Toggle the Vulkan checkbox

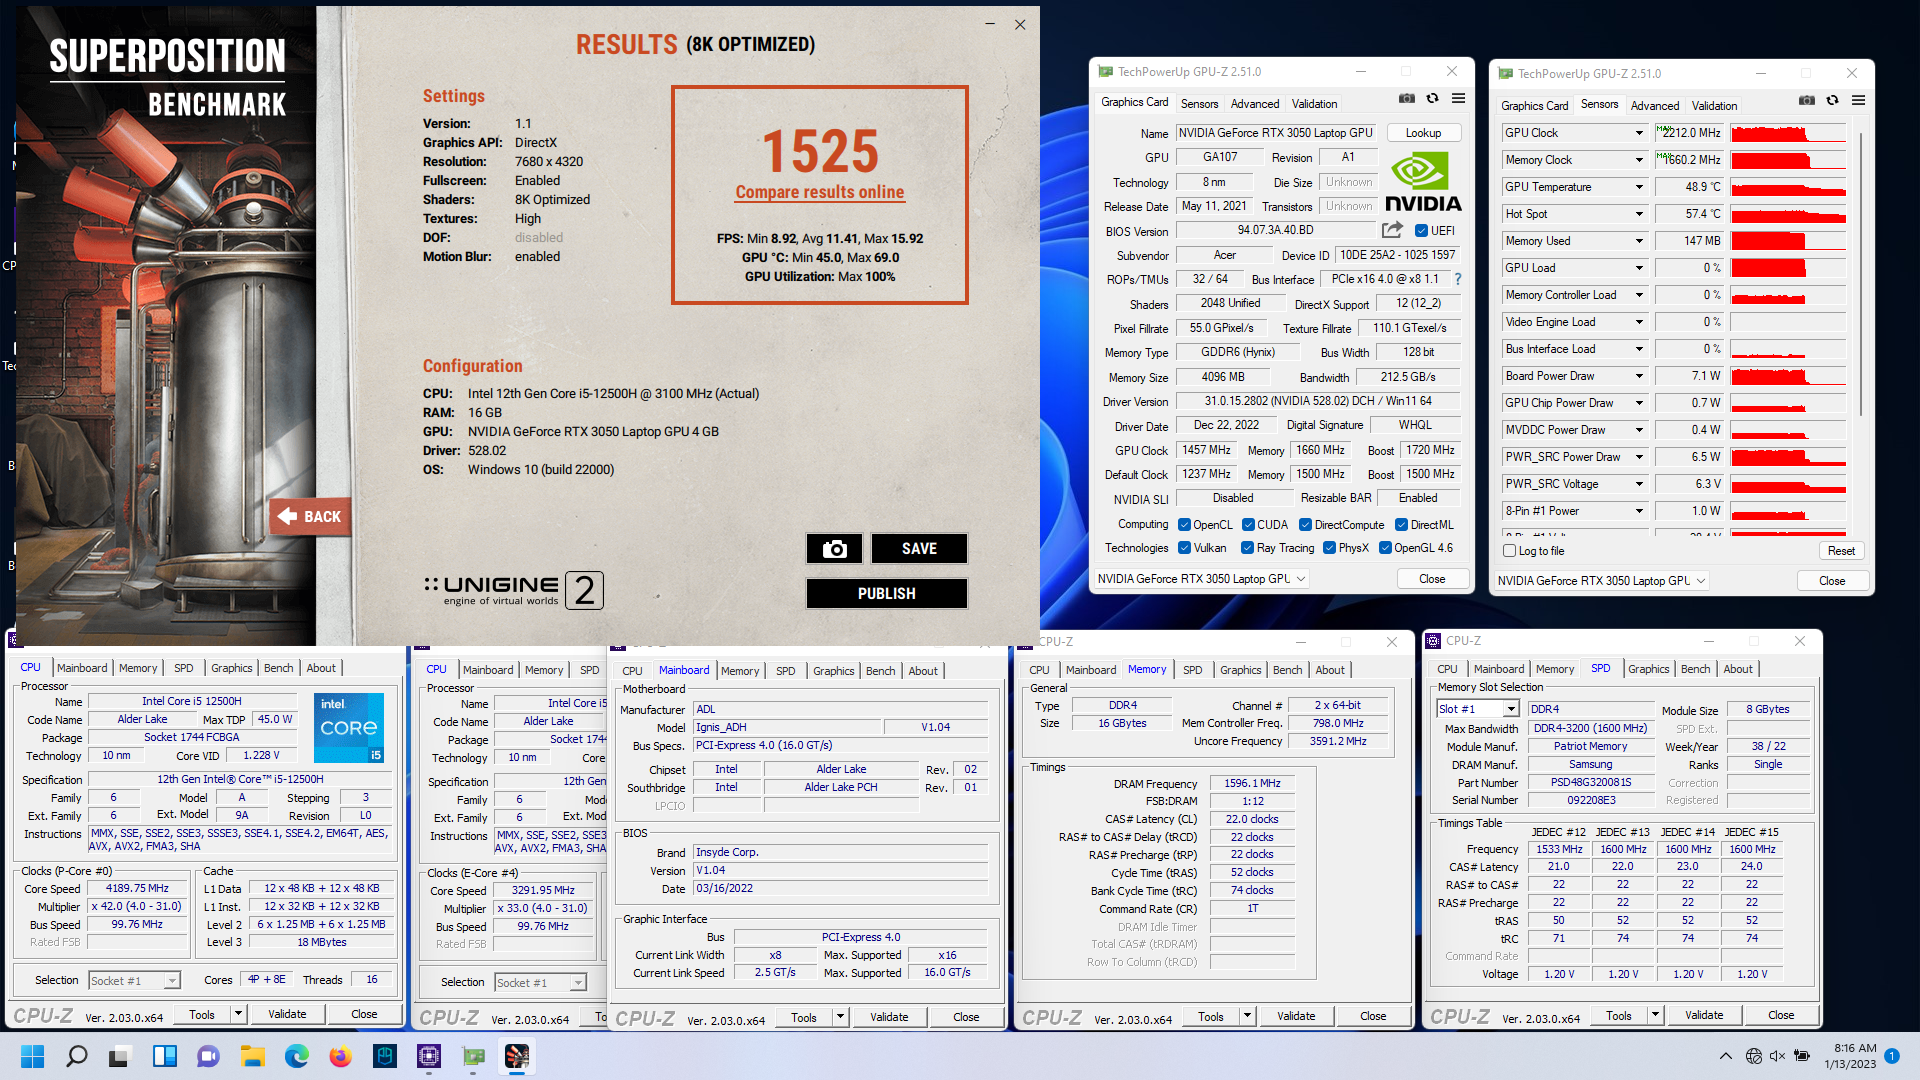[x=1184, y=548]
